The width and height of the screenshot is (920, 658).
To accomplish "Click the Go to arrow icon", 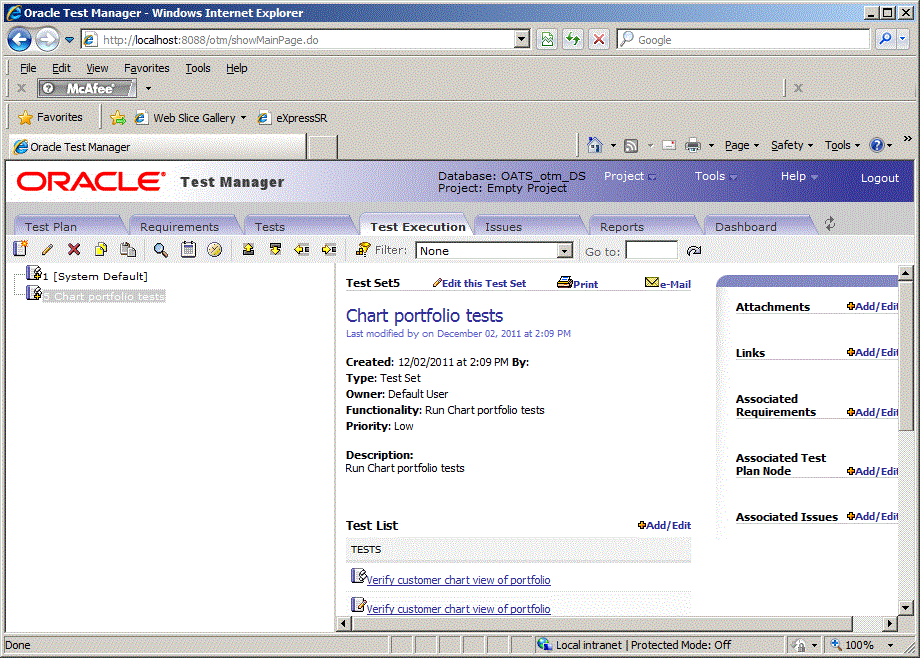I will [x=694, y=251].
